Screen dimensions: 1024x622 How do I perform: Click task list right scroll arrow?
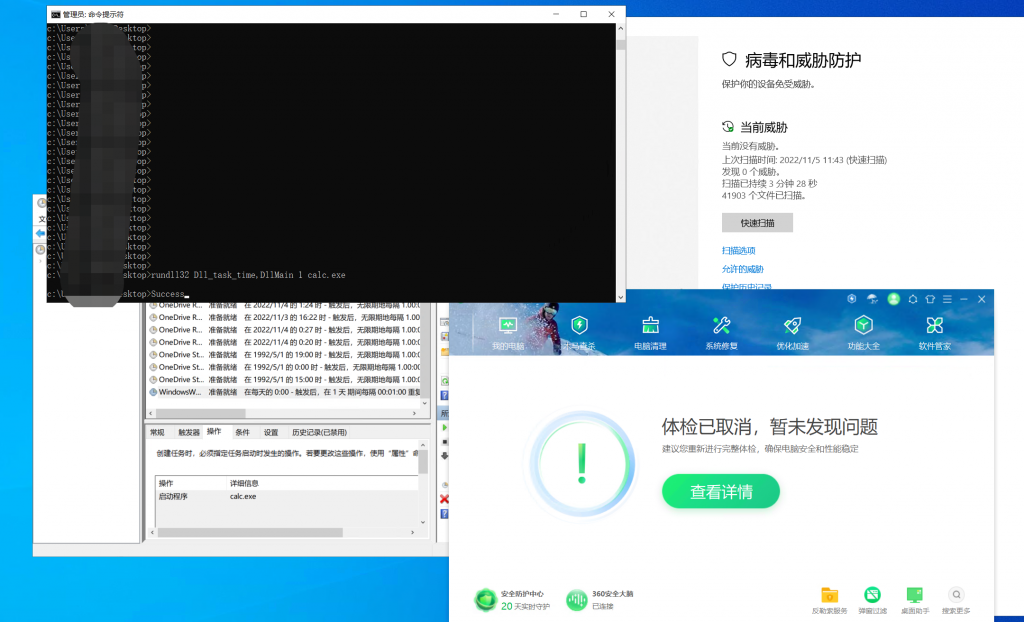[414, 414]
